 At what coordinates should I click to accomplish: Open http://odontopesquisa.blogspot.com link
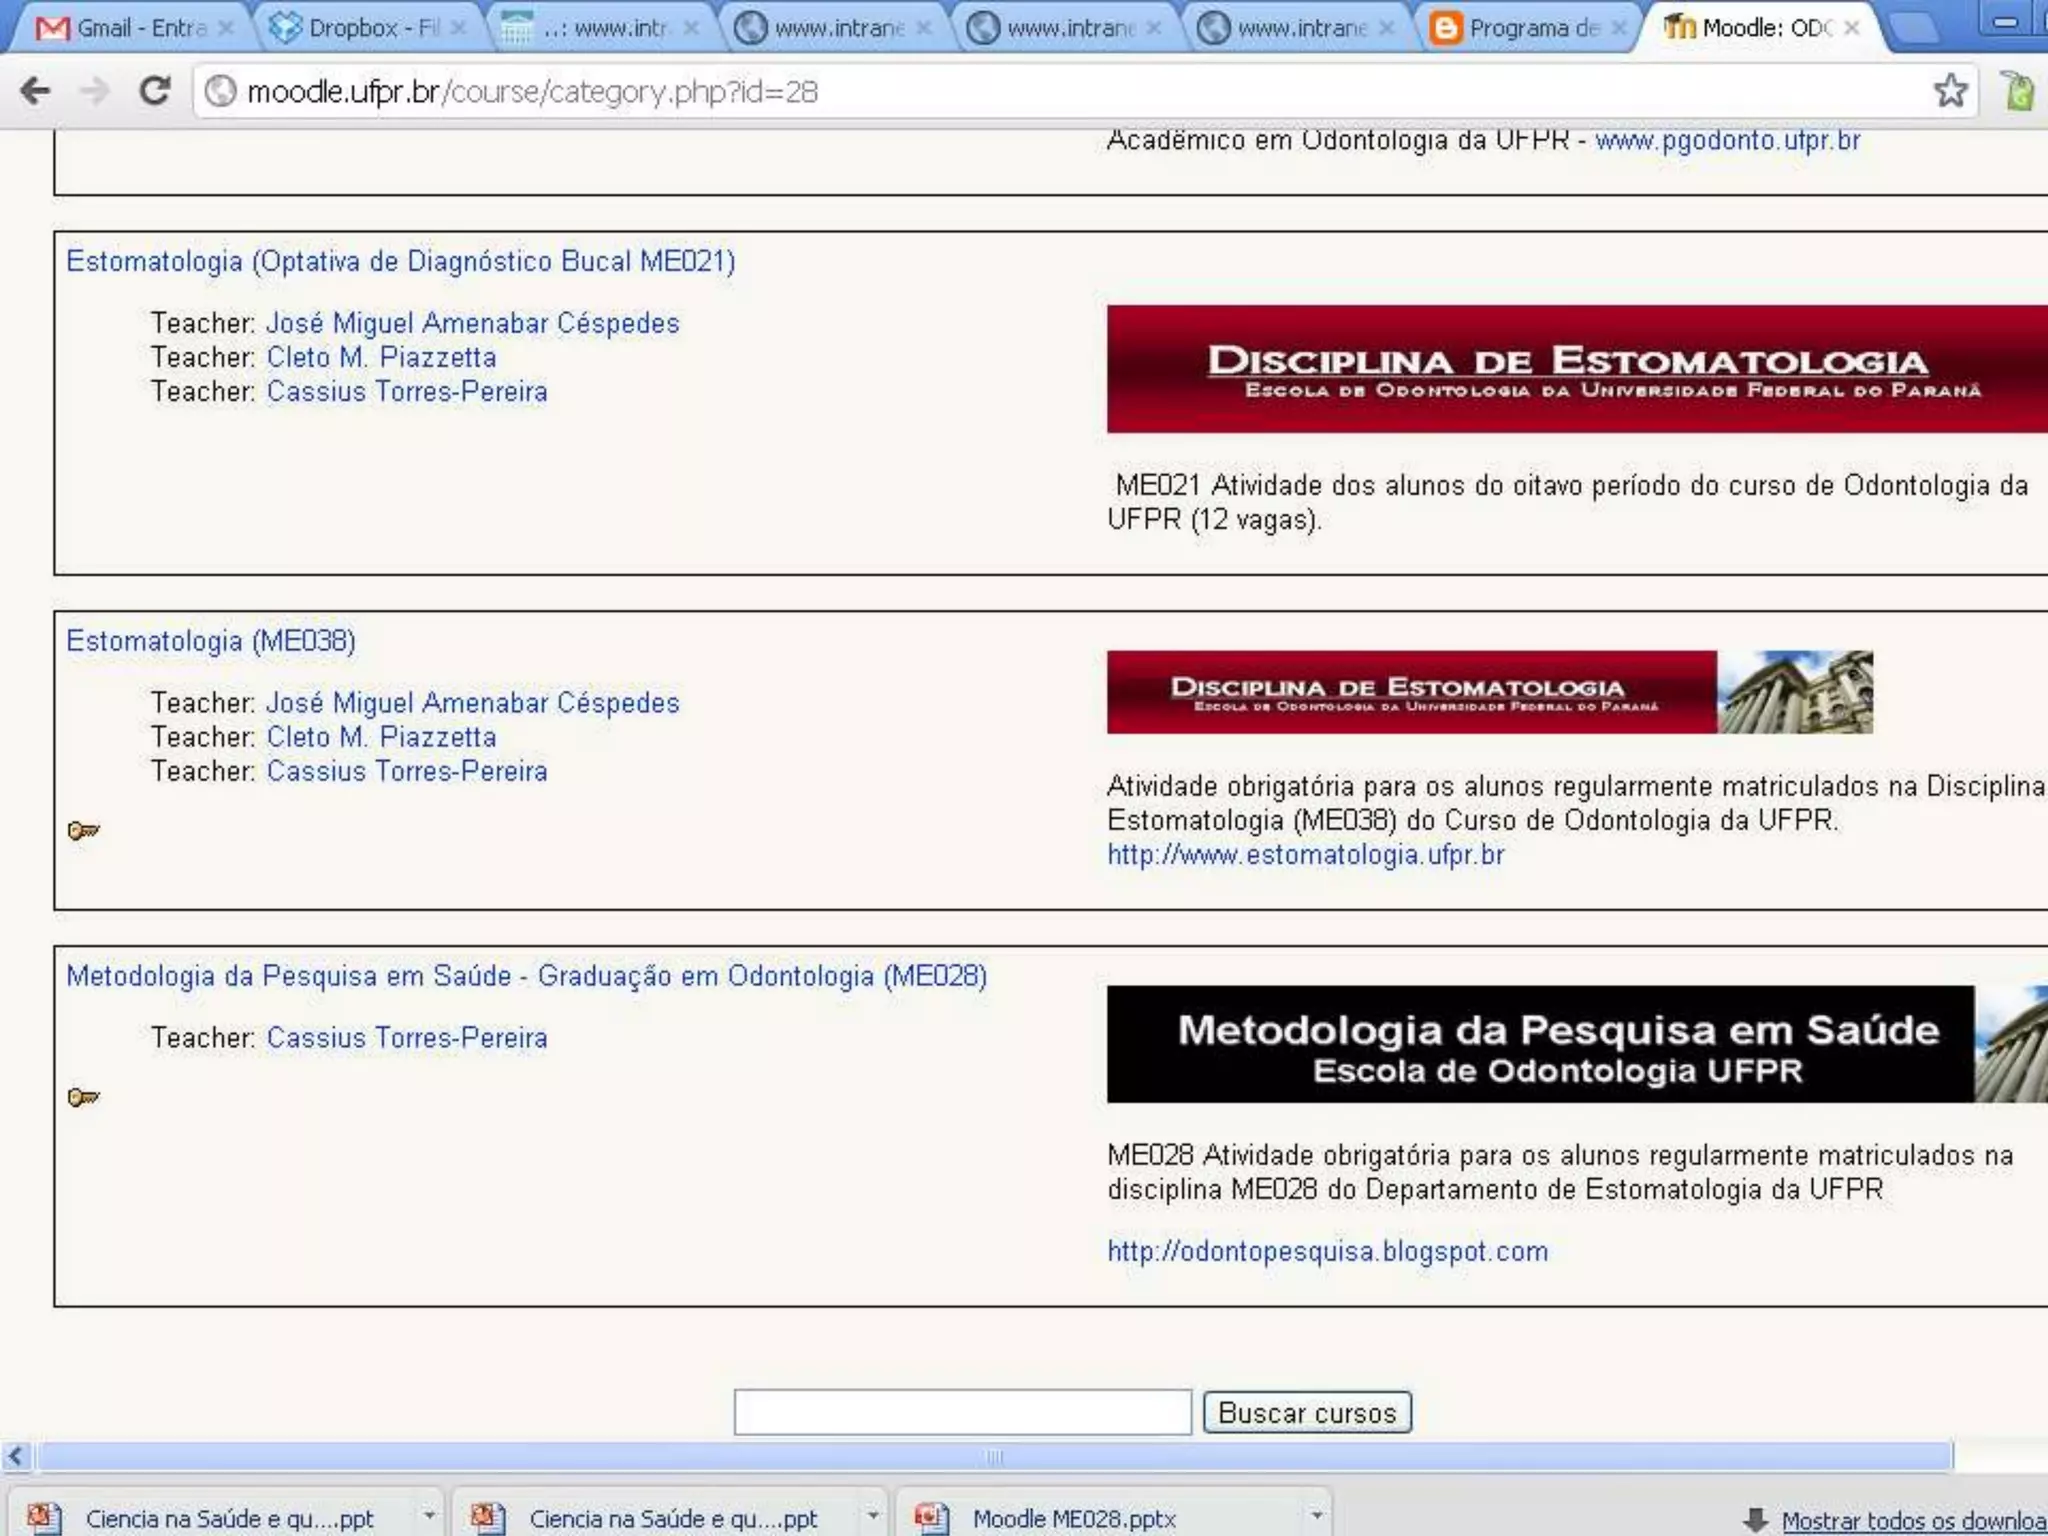(x=1327, y=1251)
